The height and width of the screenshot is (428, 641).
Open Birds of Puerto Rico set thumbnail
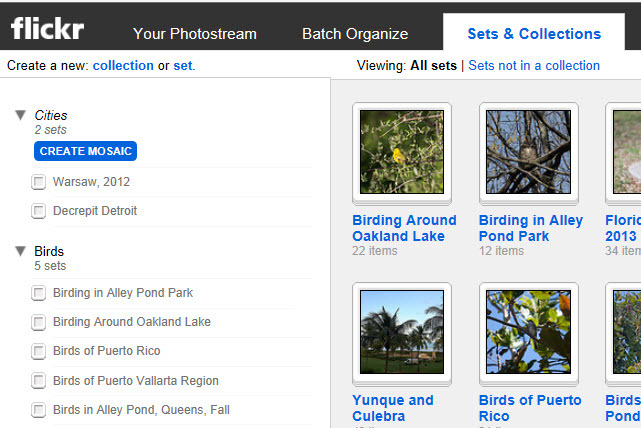[528, 332]
